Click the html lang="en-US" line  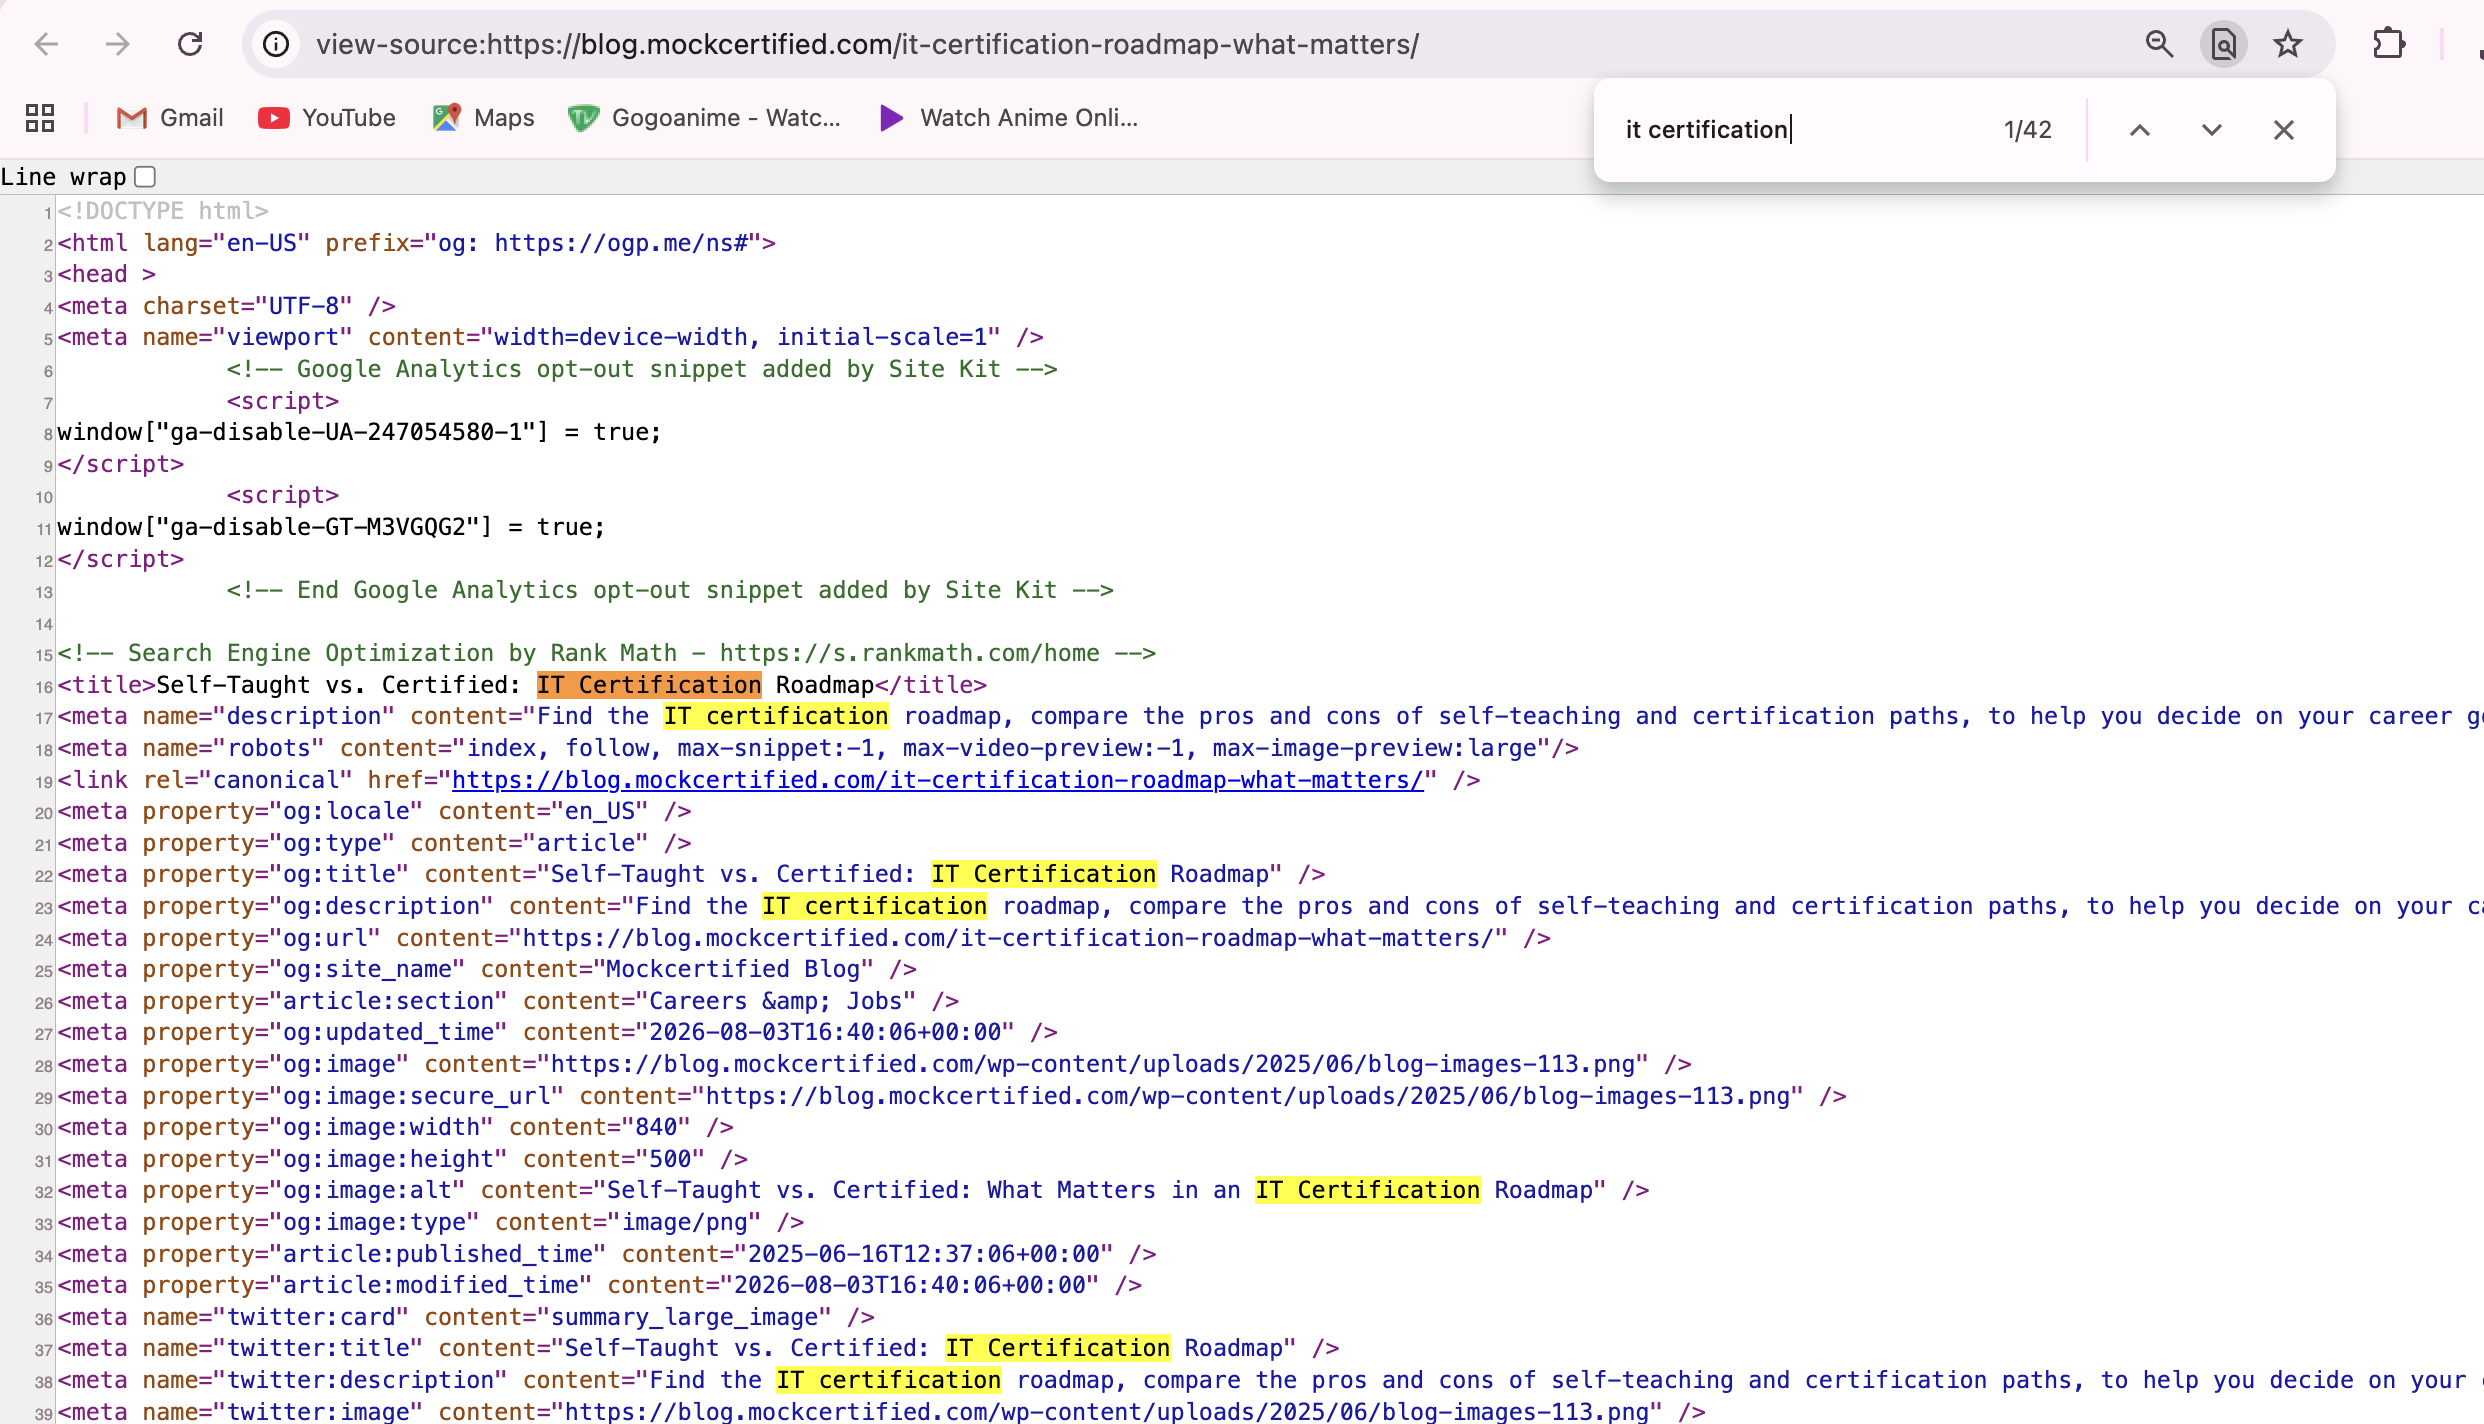(417, 243)
